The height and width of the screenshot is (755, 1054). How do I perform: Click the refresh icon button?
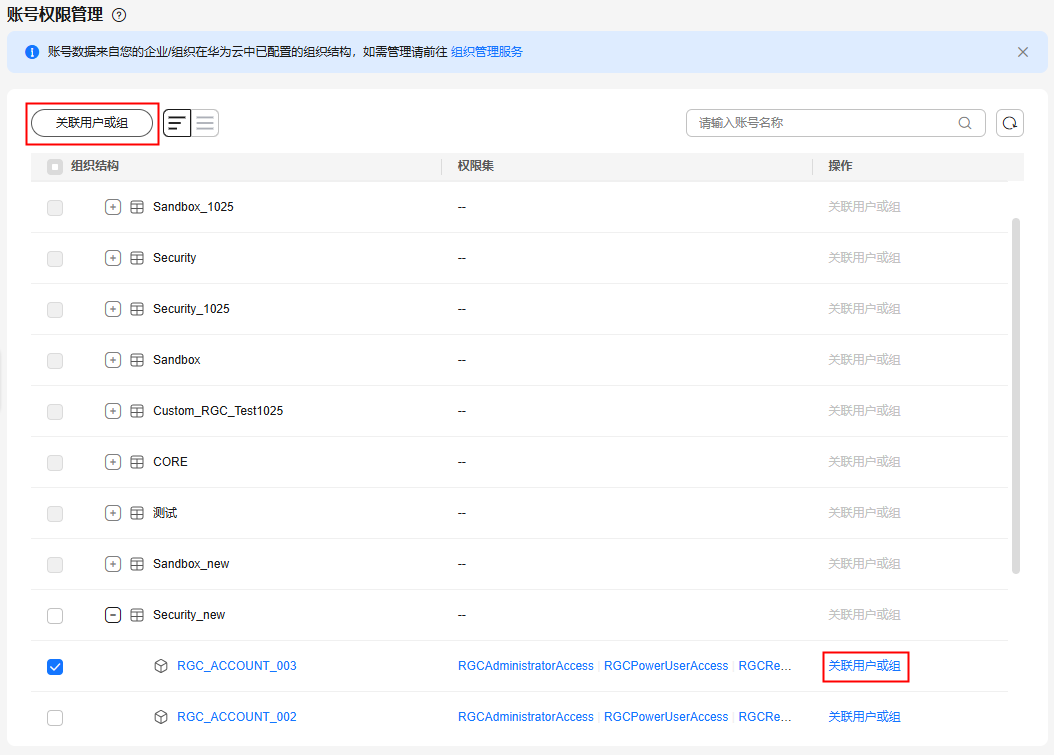click(1010, 123)
